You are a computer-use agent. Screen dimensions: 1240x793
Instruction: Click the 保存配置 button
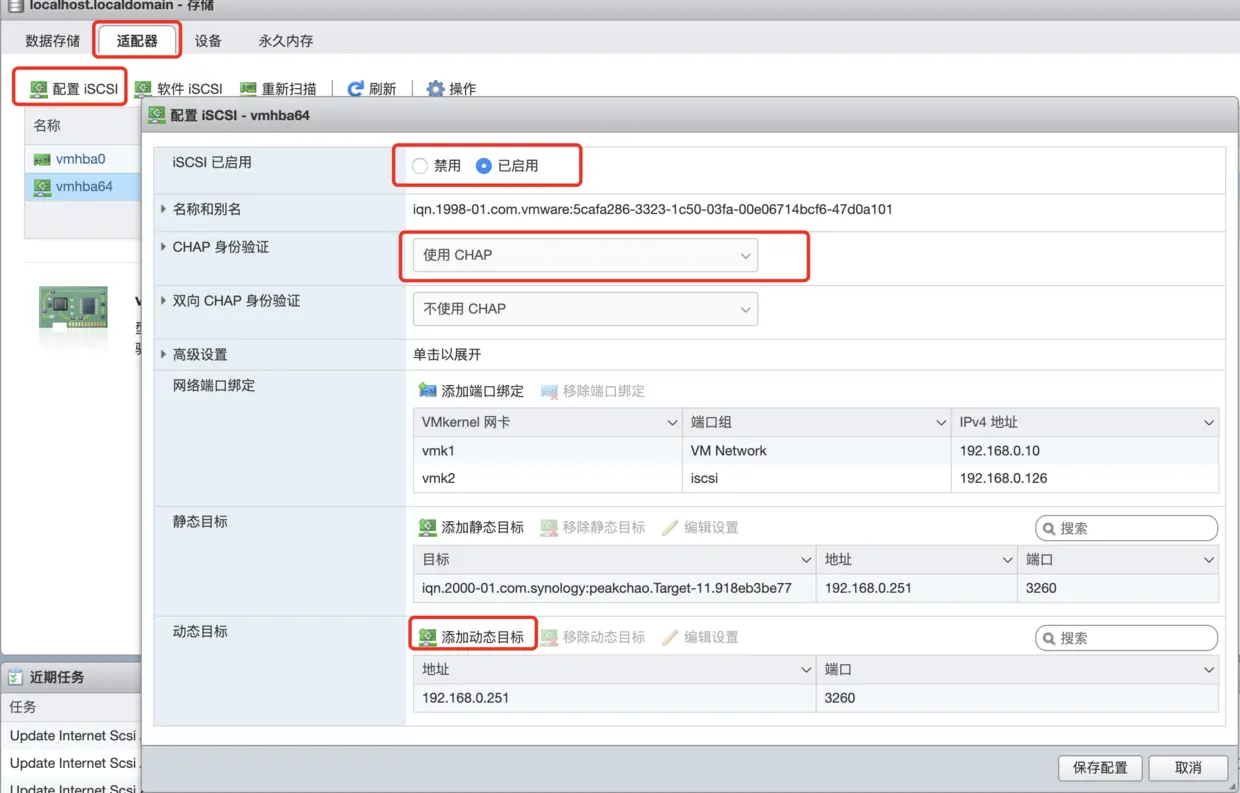click(x=1100, y=768)
